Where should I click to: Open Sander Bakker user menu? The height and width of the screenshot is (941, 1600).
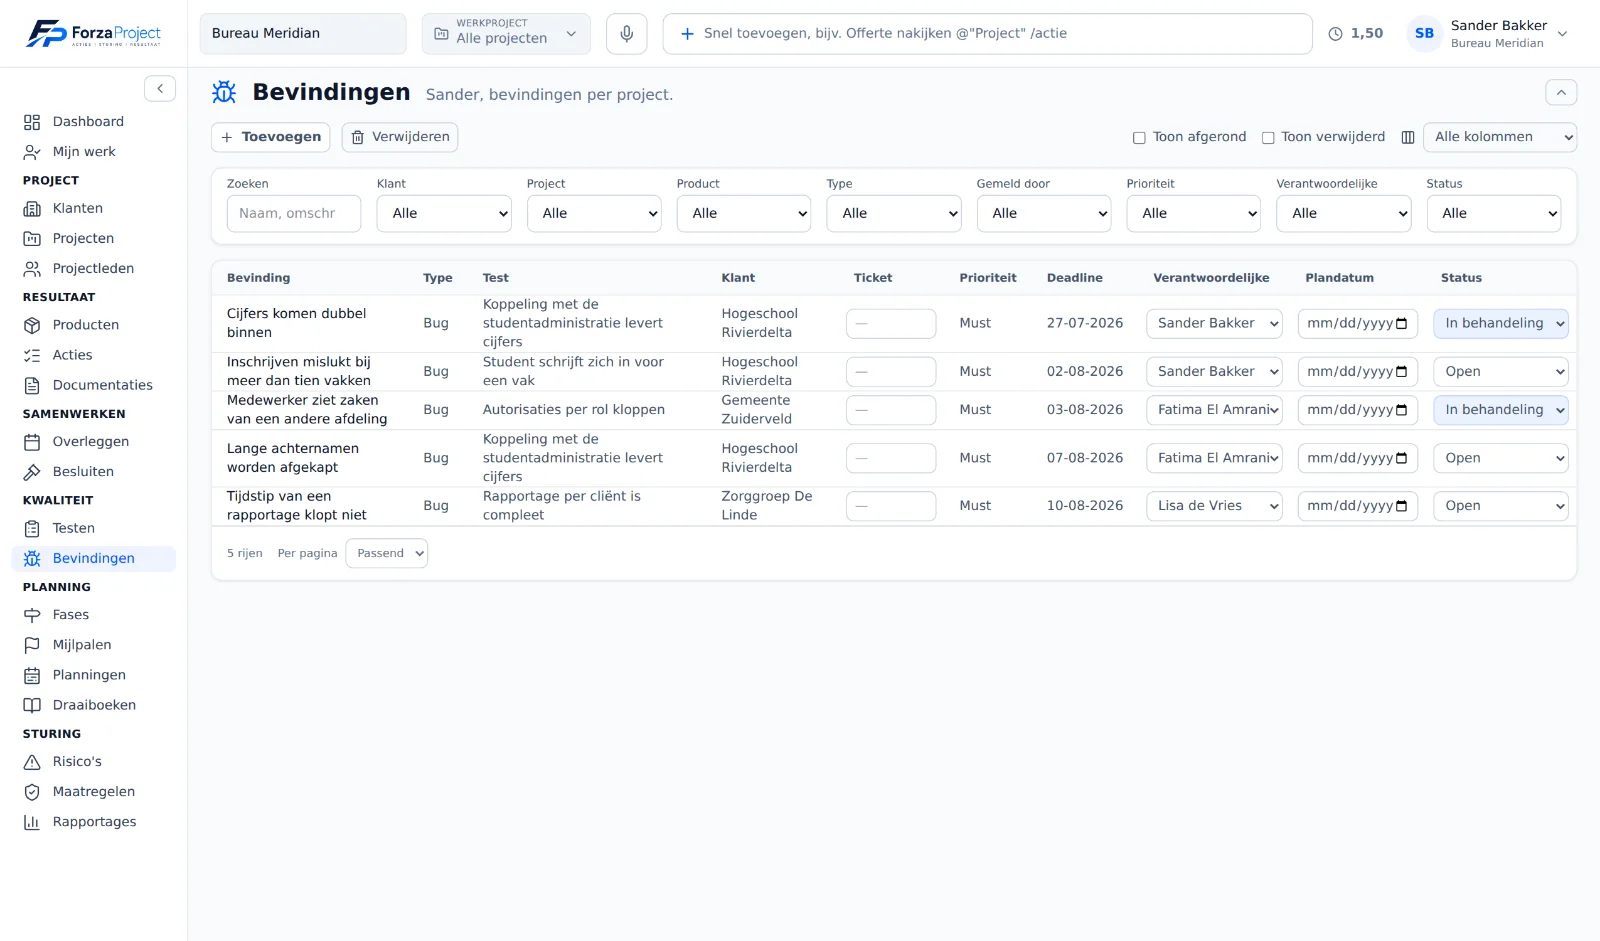click(1488, 34)
